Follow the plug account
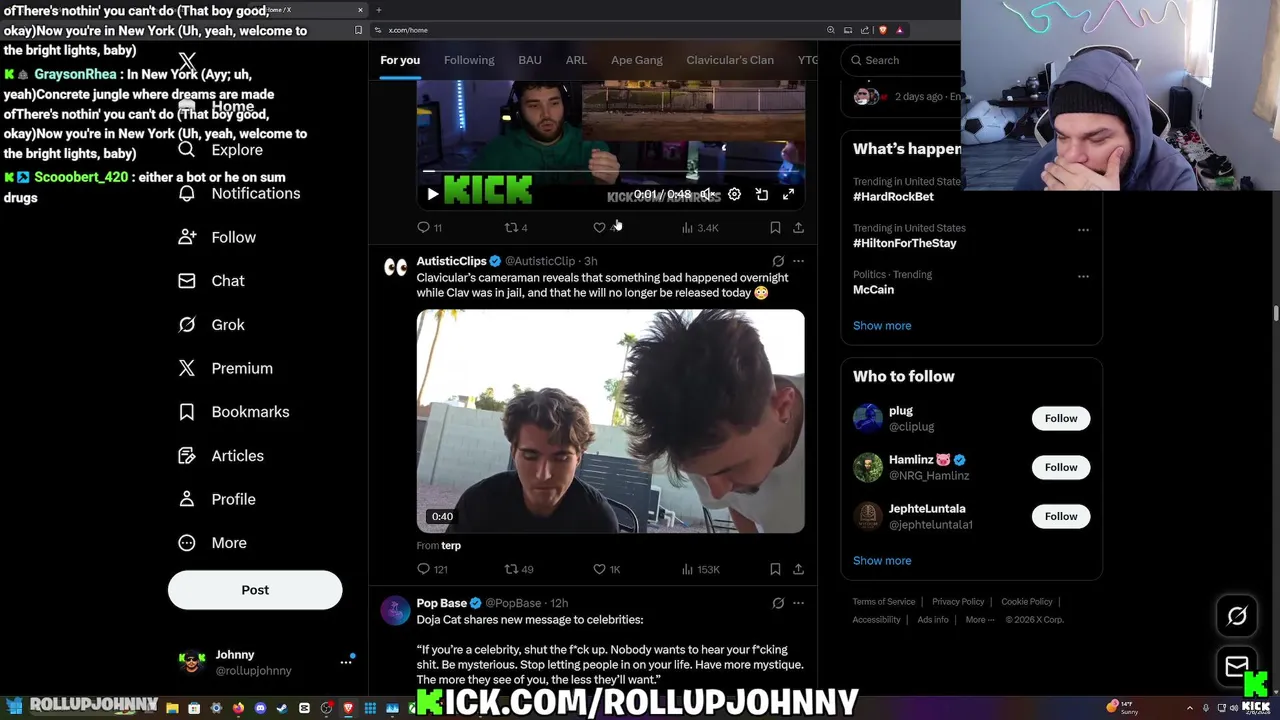This screenshot has width=1280, height=720. click(1061, 418)
